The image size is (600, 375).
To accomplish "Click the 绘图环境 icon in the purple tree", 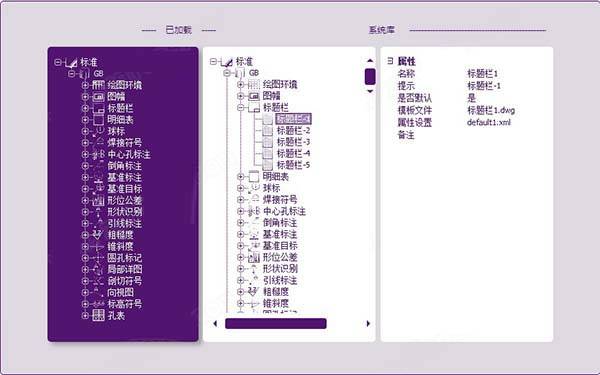I will tap(98, 85).
